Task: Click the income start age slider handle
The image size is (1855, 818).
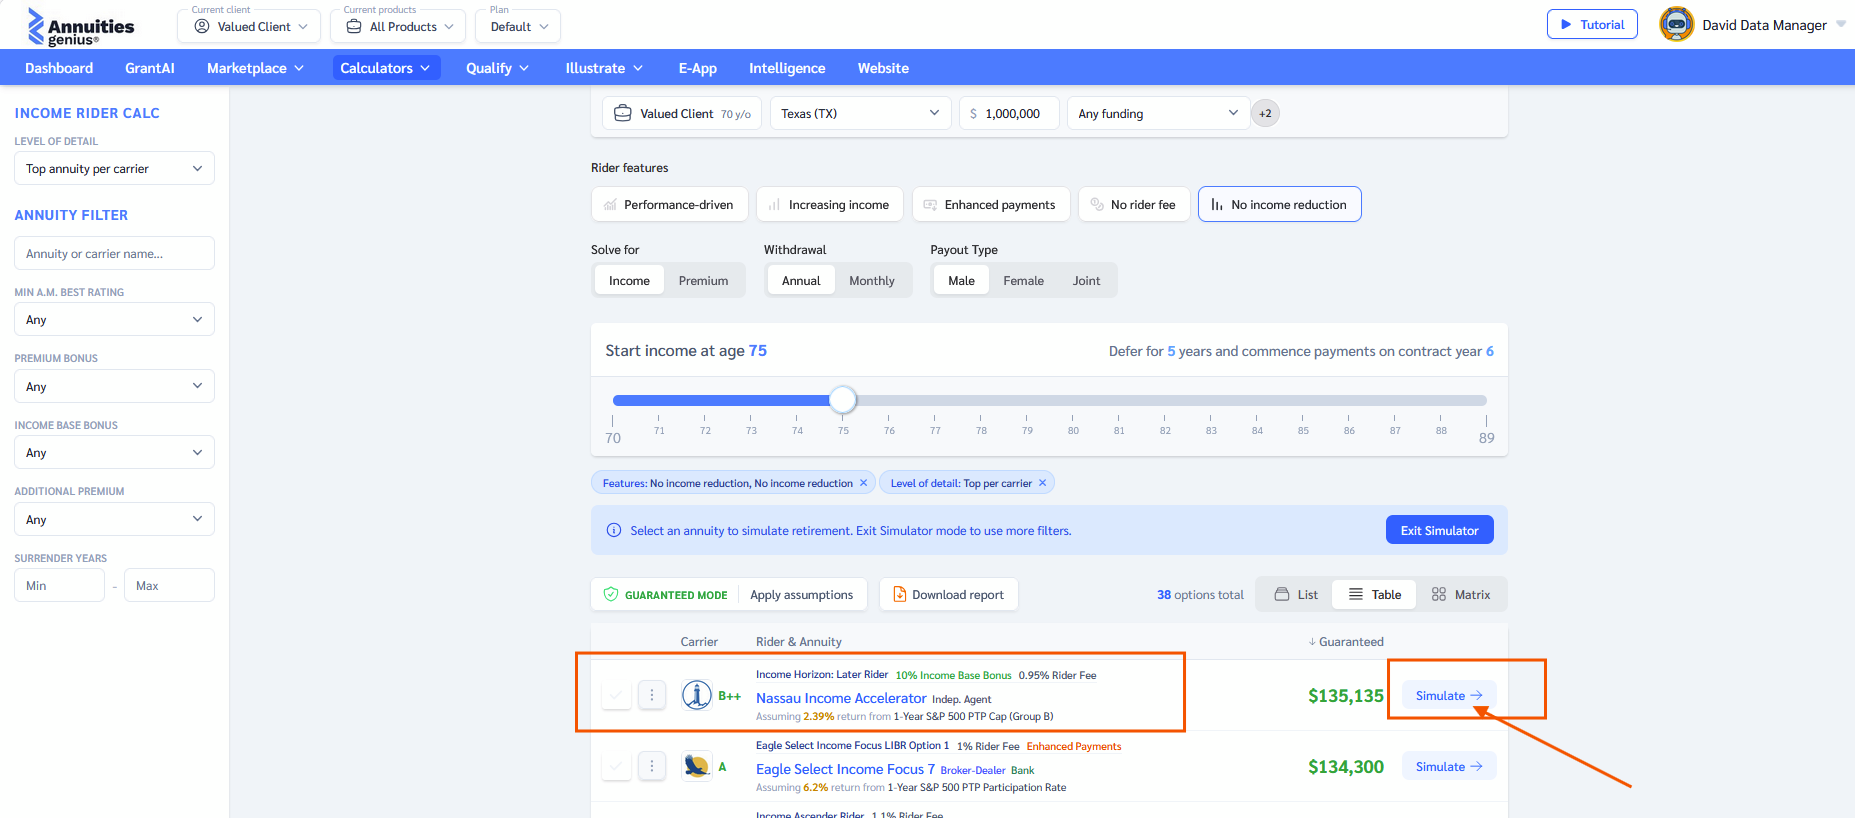Action: pyautogui.click(x=843, y=400)
